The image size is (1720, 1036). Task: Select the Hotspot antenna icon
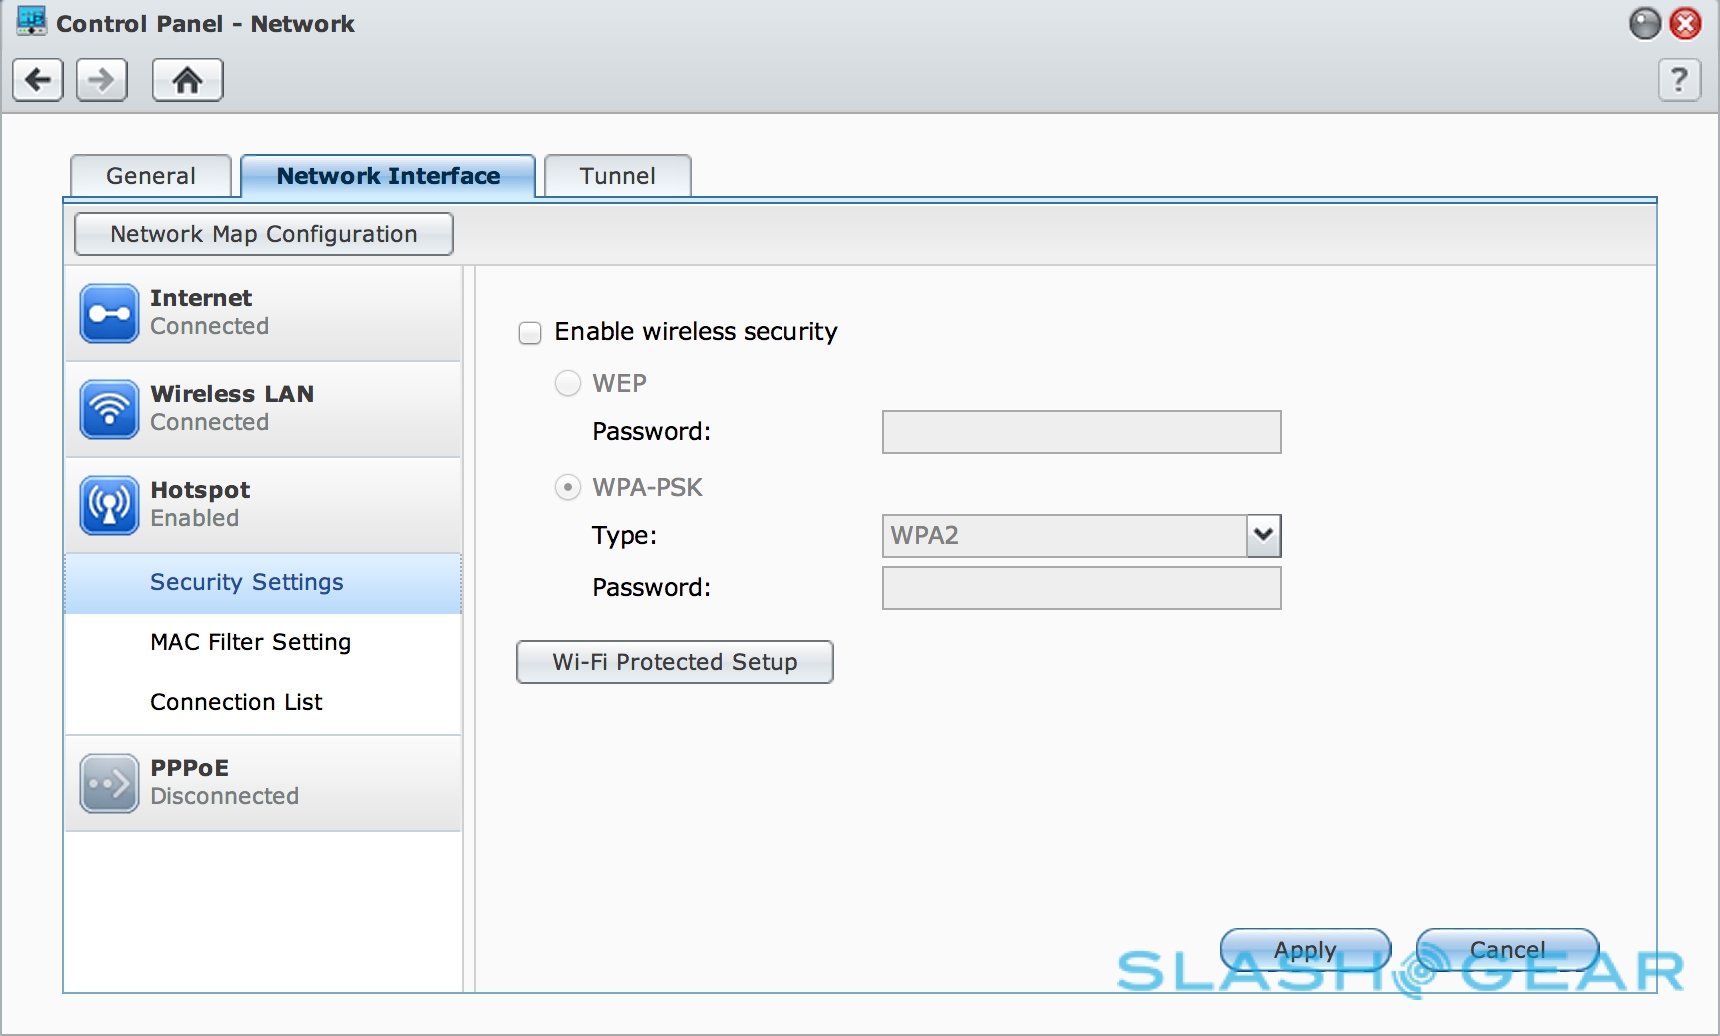point(109,506)
